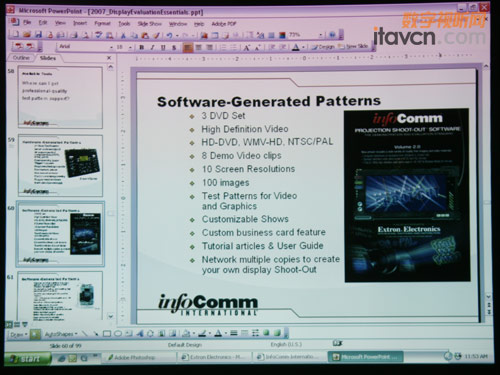Select the Rectangle drawing tool

click(107, 333)
